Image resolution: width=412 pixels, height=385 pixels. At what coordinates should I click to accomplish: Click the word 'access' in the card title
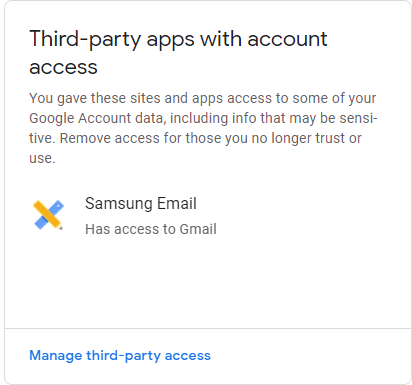[63, 68]
